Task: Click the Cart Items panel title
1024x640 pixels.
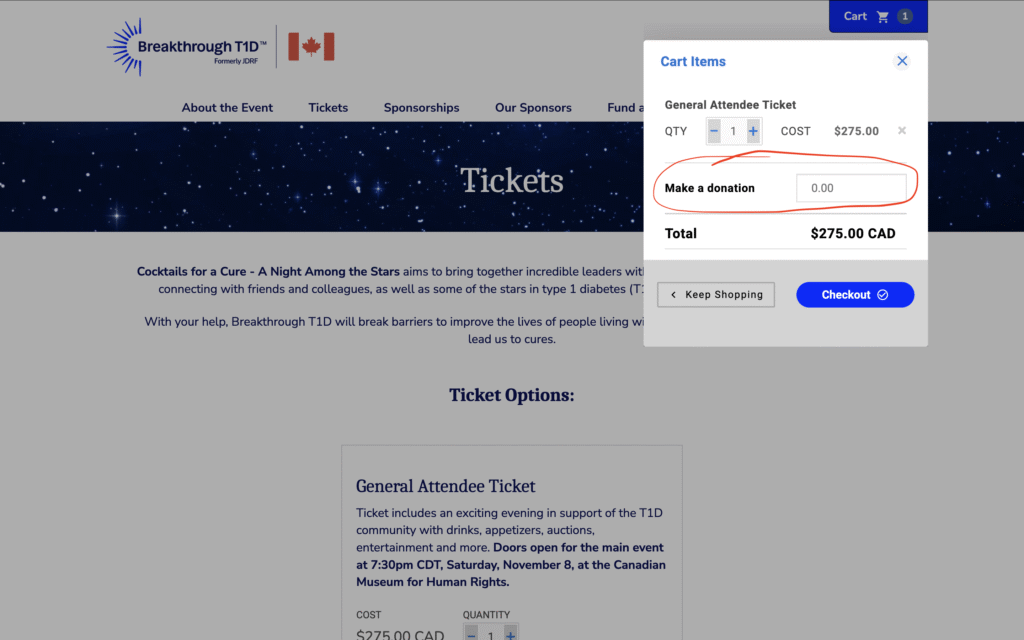Action: (x=693, y=62)
